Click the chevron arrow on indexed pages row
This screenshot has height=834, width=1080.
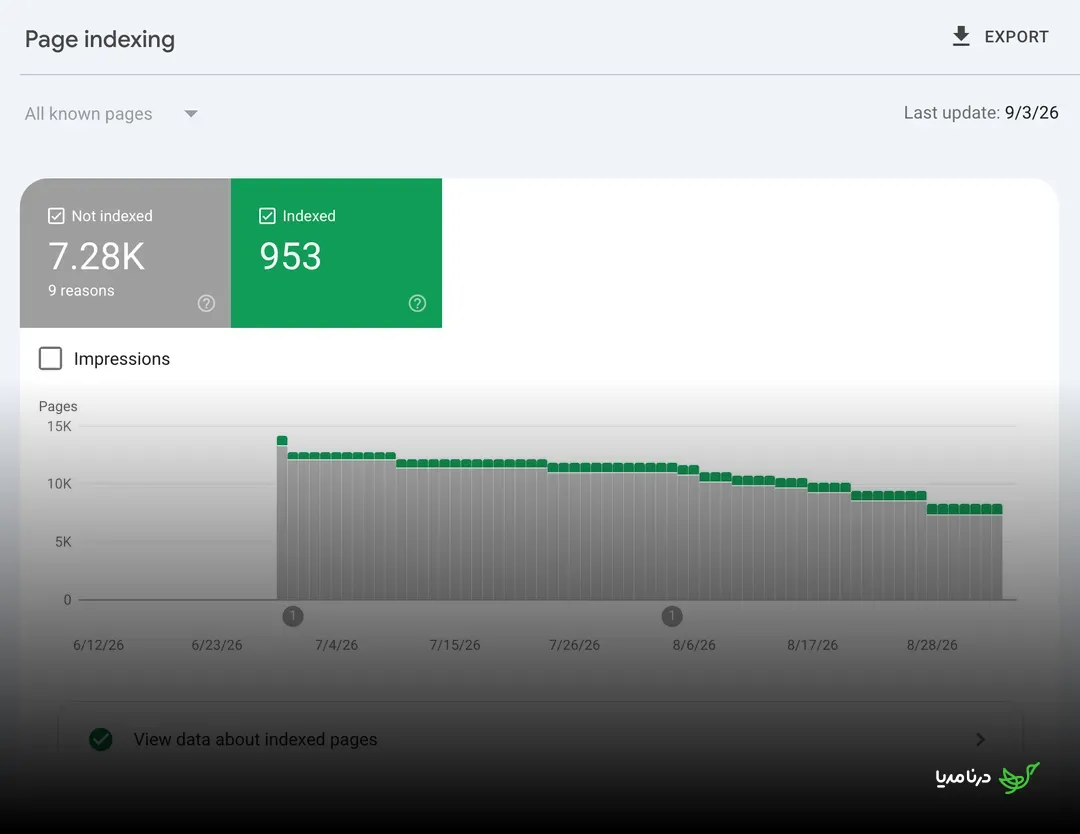[980, 740]
